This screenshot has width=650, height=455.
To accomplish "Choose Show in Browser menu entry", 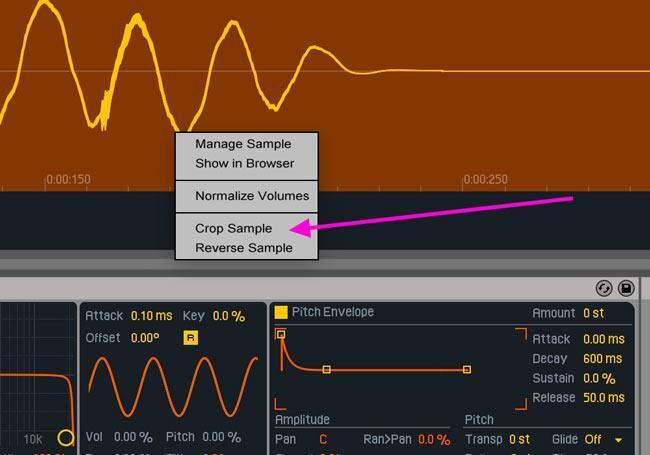I will 244,163.
